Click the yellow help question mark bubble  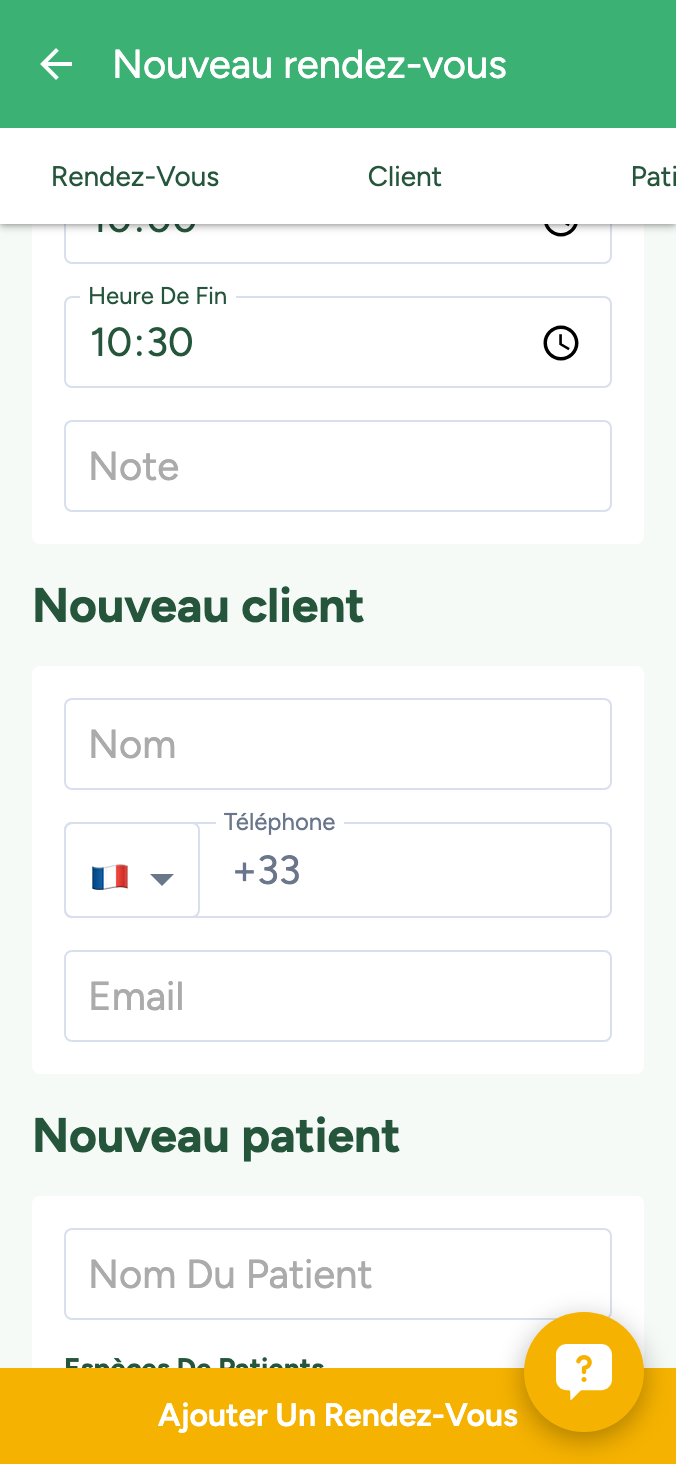(584, 1371)
